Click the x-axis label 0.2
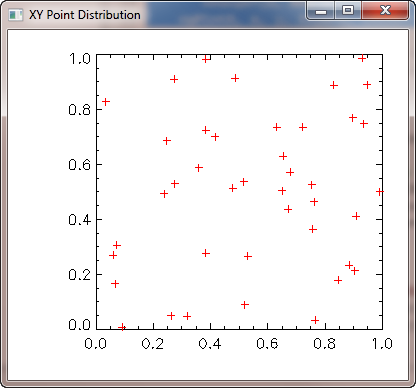This screenshot has height=388, width=416. (153, 344)
